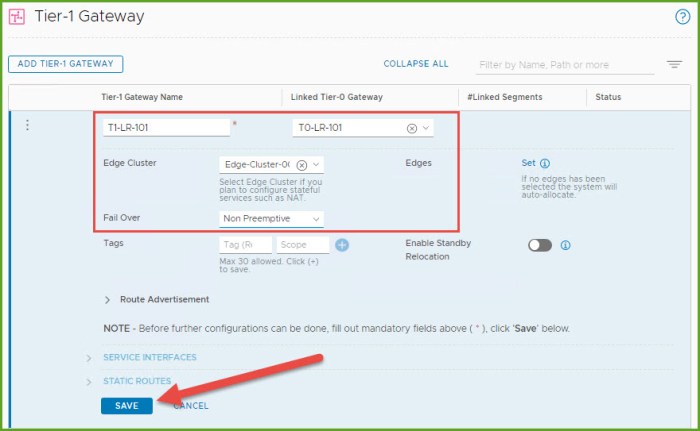The width and height of the screenshot is (700, 431).
Task: Click info icon next to standby relocation toggle
Action: pyautogui.click(x=566, y=245)
